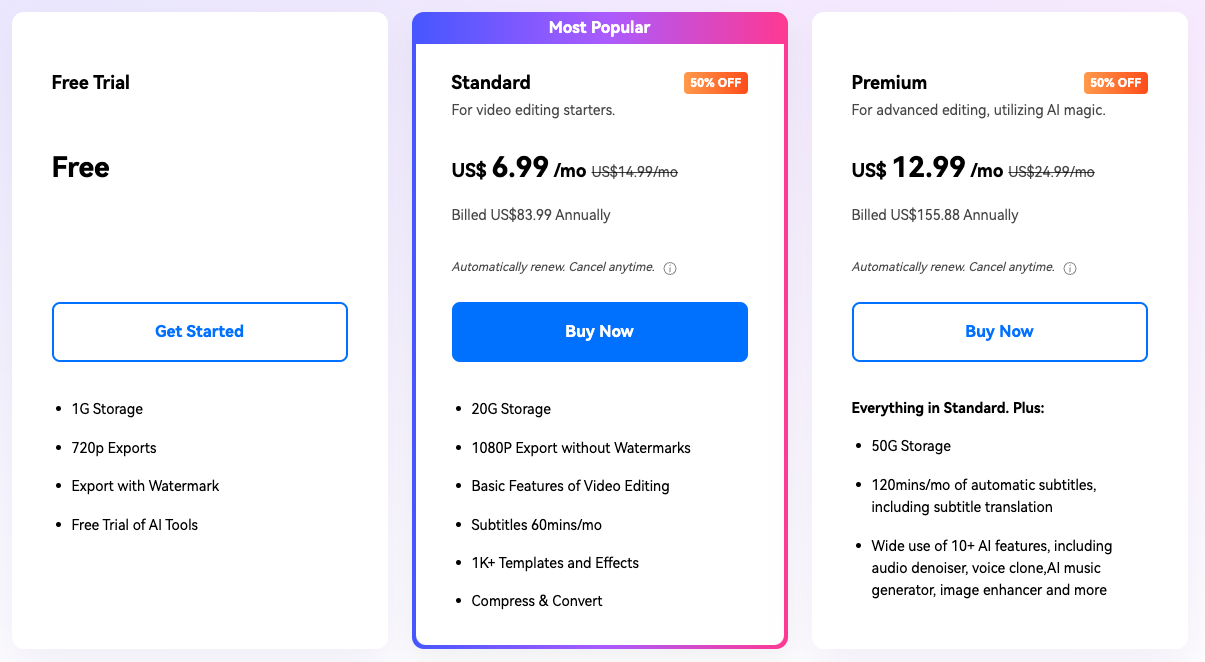
Task: Click Get Started on Free Trial
Action: tap(200, 331)
